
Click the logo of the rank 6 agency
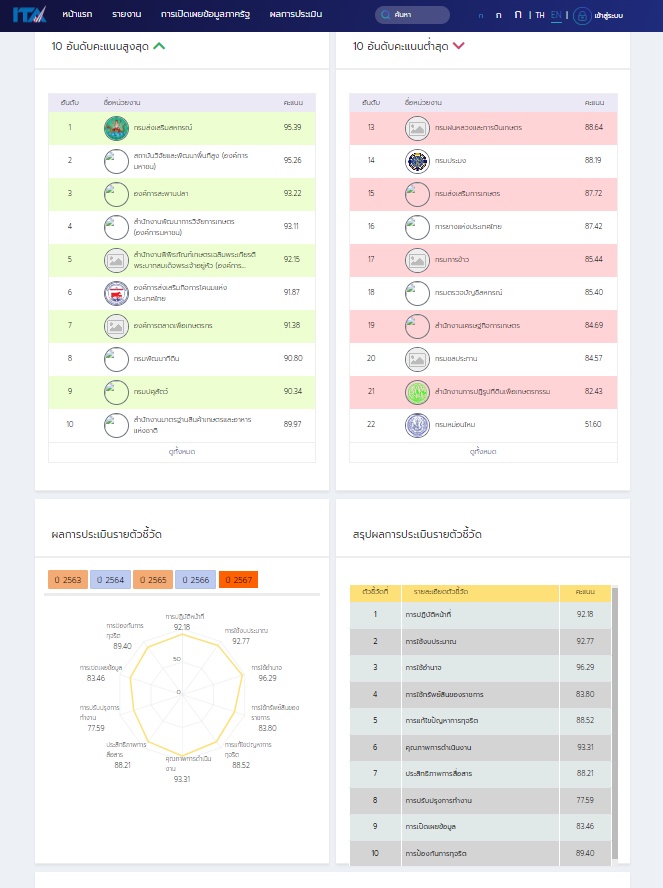click(116, 293)
